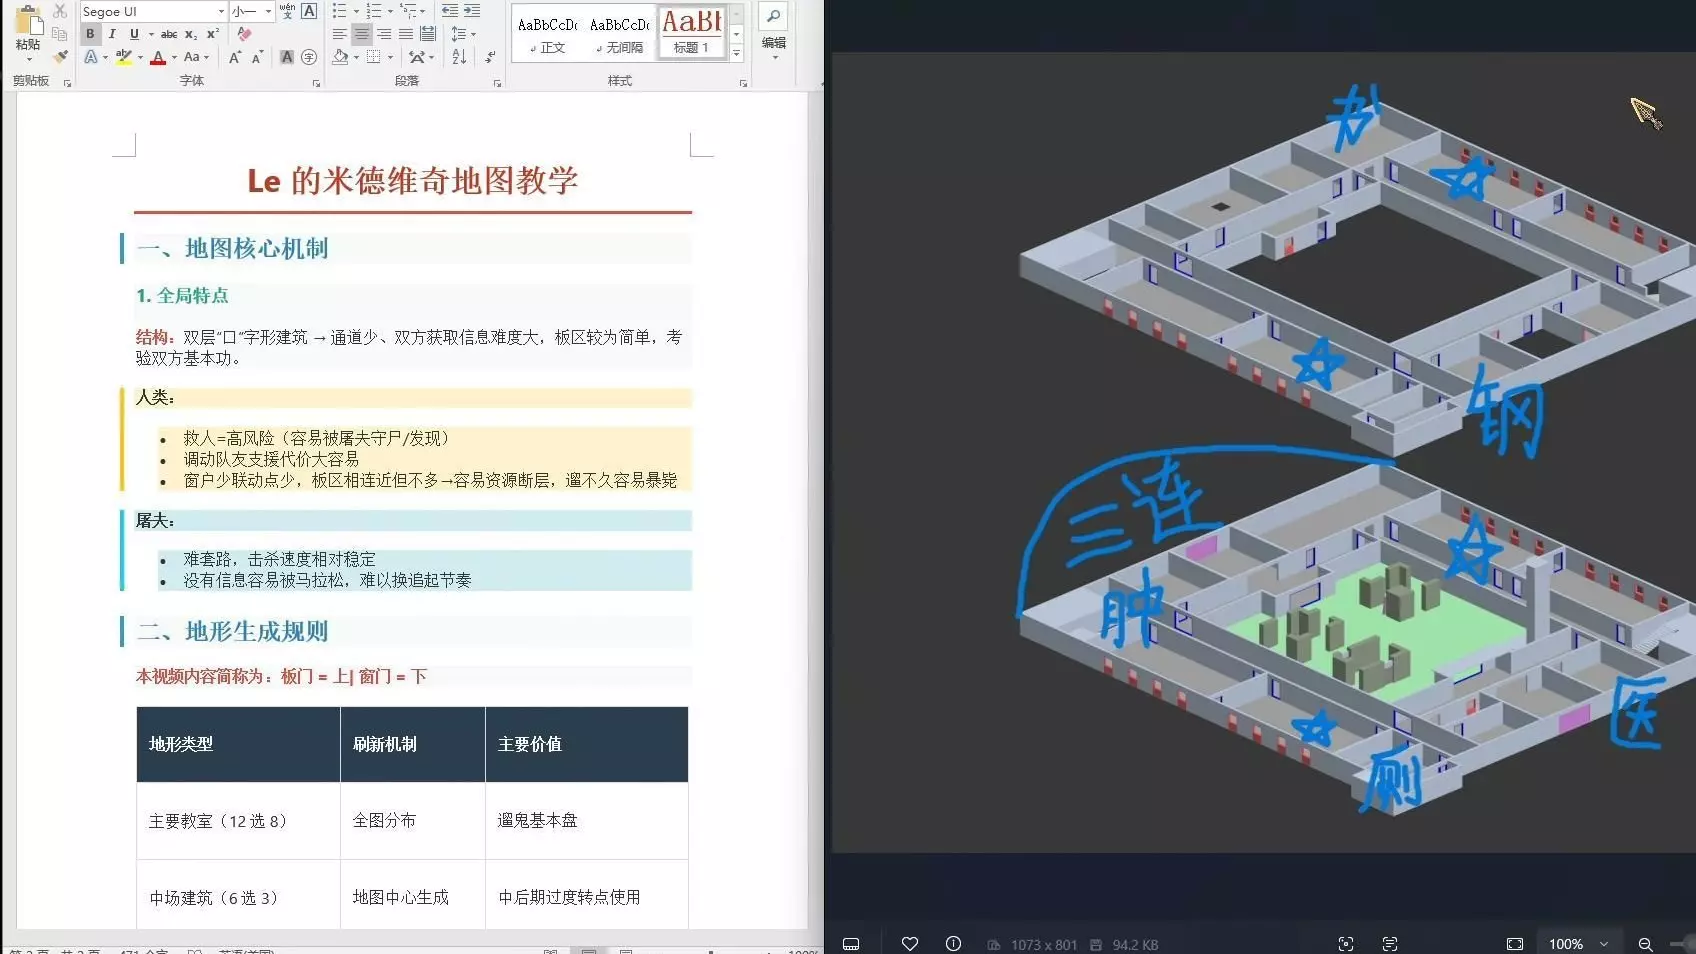Click the Cut scissors icon

tap(60, 11)
